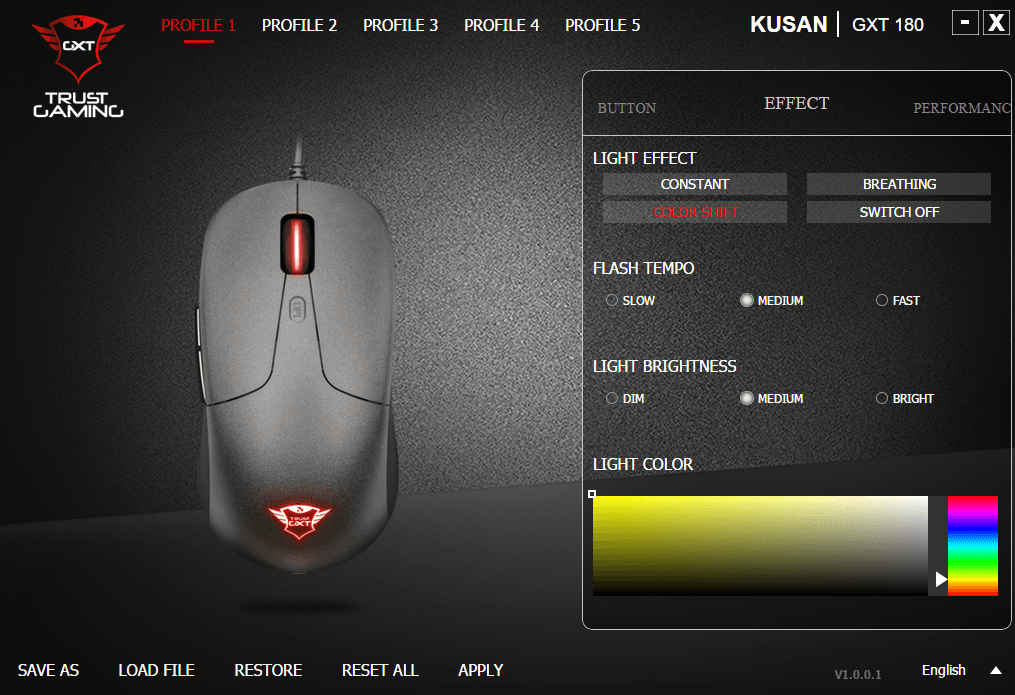This screenshot has width=1015, height=695.
Task: Click the red scroll wheel on mouse image
Action: pyautogui.click(x=296, y=245)
